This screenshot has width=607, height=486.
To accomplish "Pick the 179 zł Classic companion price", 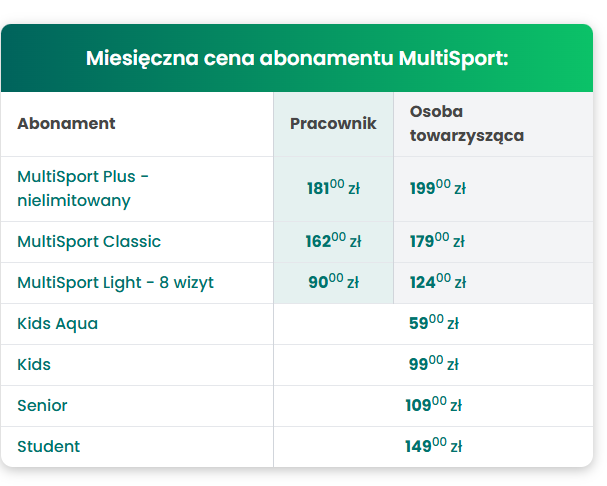I will (x=438, y=242).
